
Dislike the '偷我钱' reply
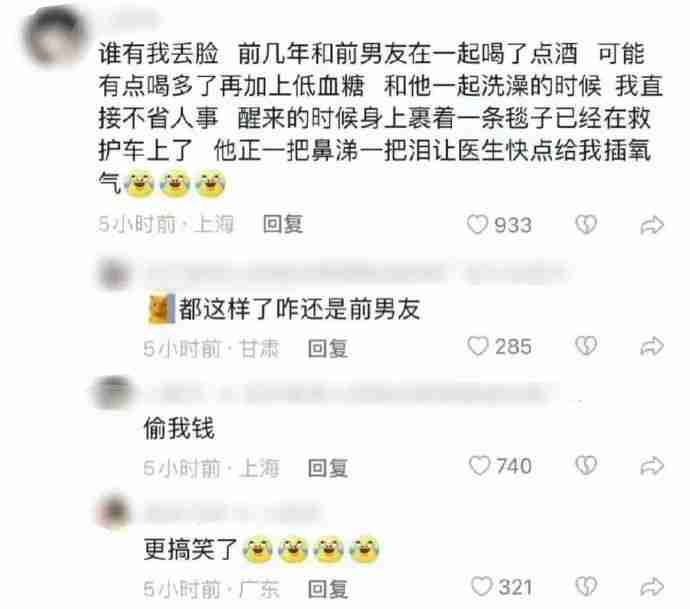[586, 466]
